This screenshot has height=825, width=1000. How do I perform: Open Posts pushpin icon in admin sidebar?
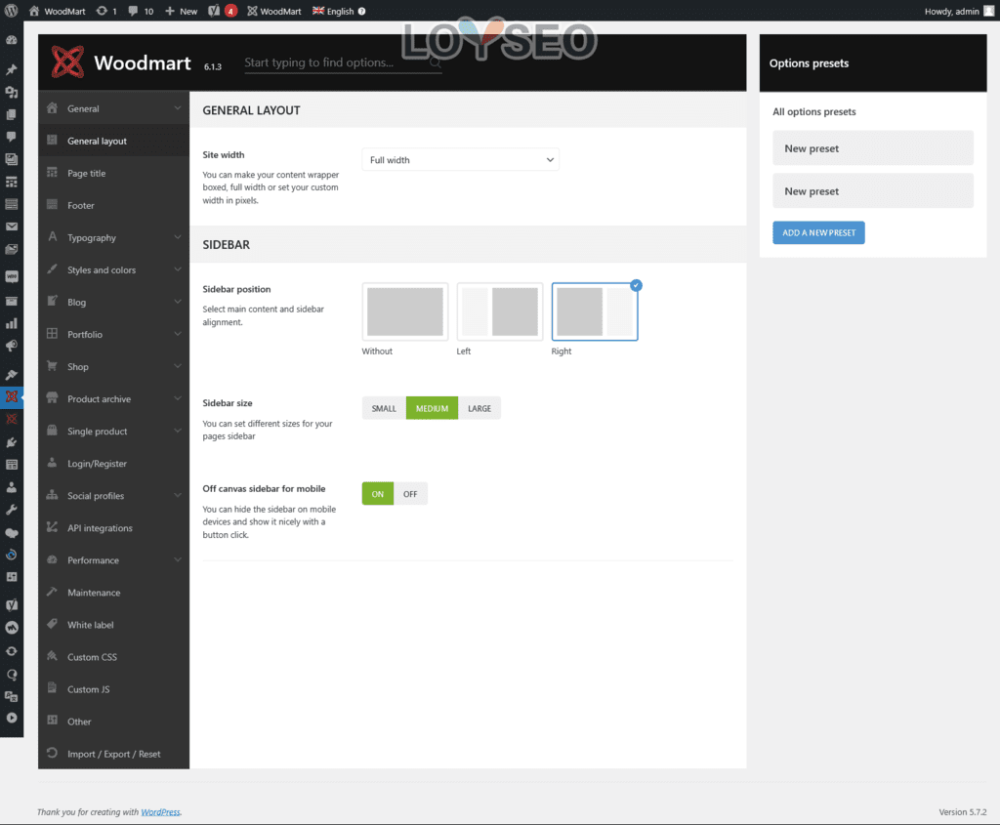[x=11, y=69]
